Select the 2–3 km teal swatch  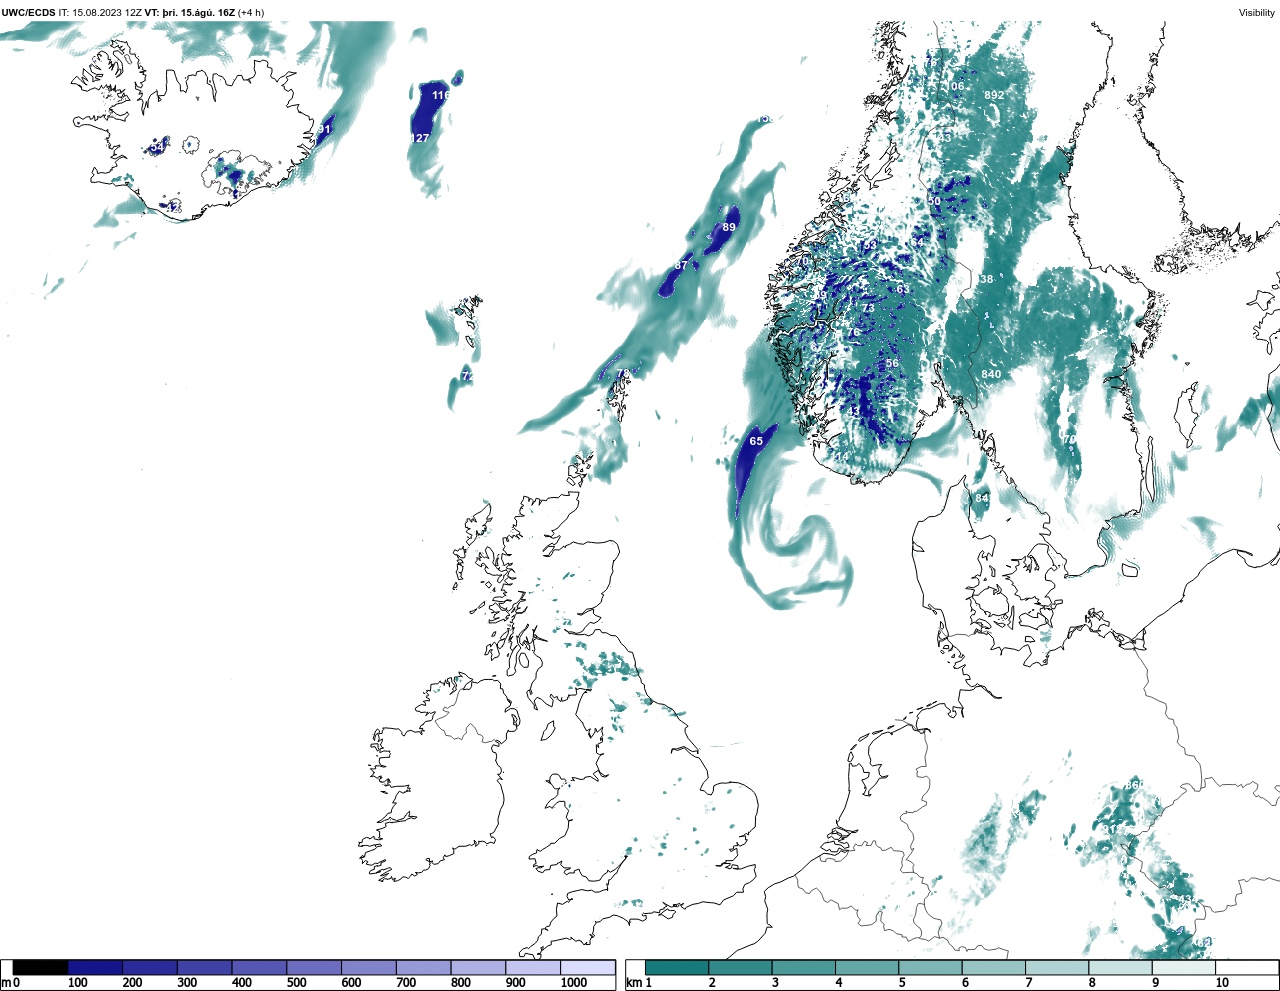740,968
